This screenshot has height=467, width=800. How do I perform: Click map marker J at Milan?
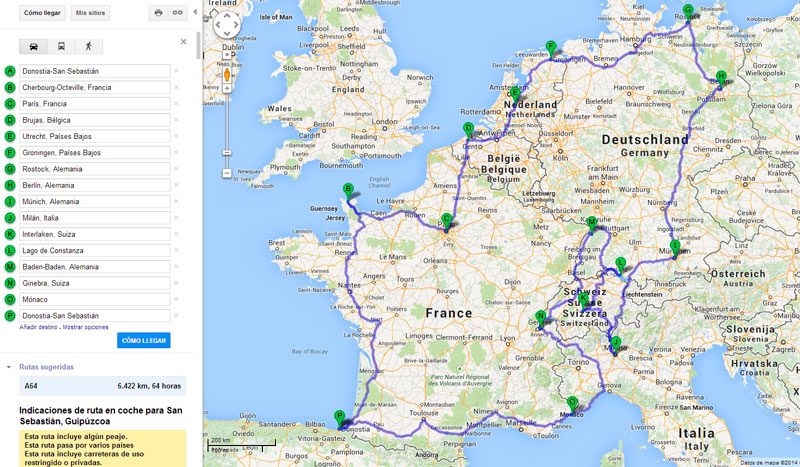[x=616, y=345]
